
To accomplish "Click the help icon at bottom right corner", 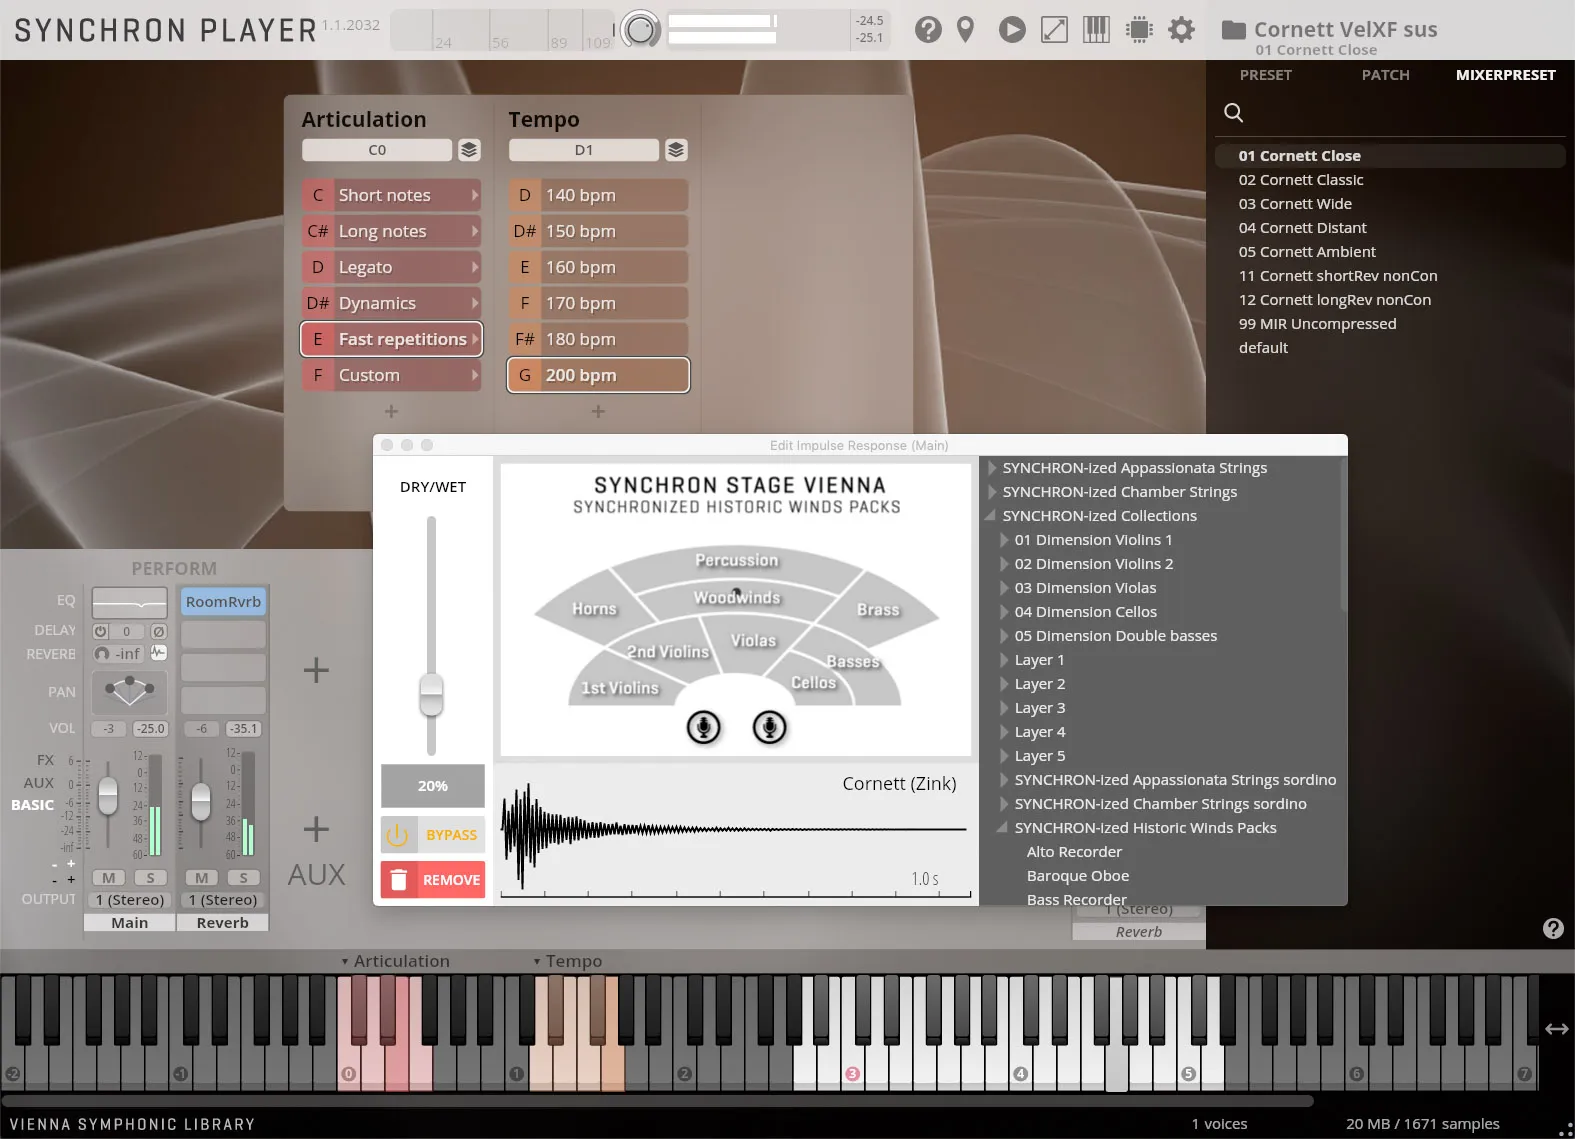I will tap(1553, 928).
